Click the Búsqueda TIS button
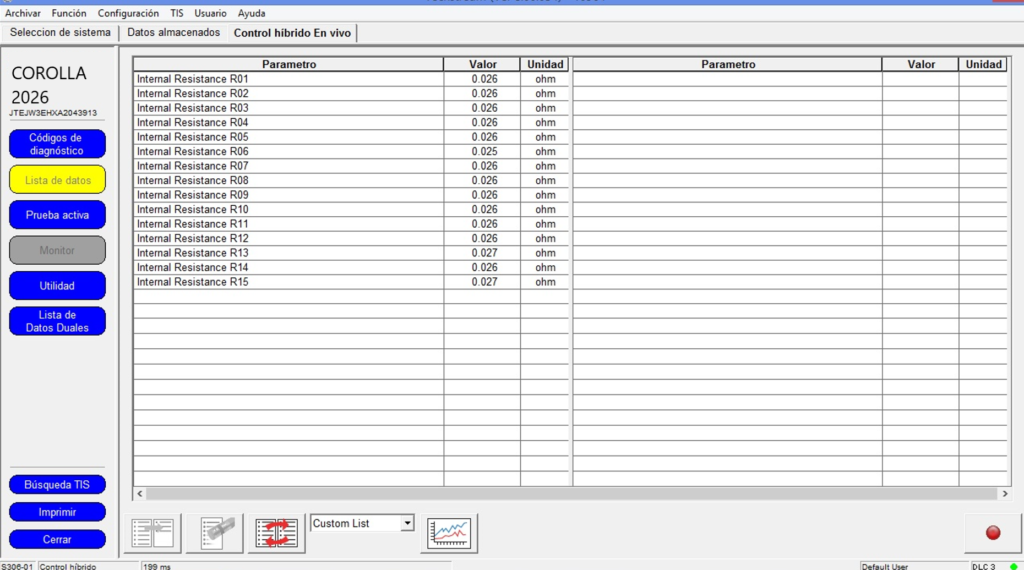The width and height of the screenshot is (1024, 570). 57,485
